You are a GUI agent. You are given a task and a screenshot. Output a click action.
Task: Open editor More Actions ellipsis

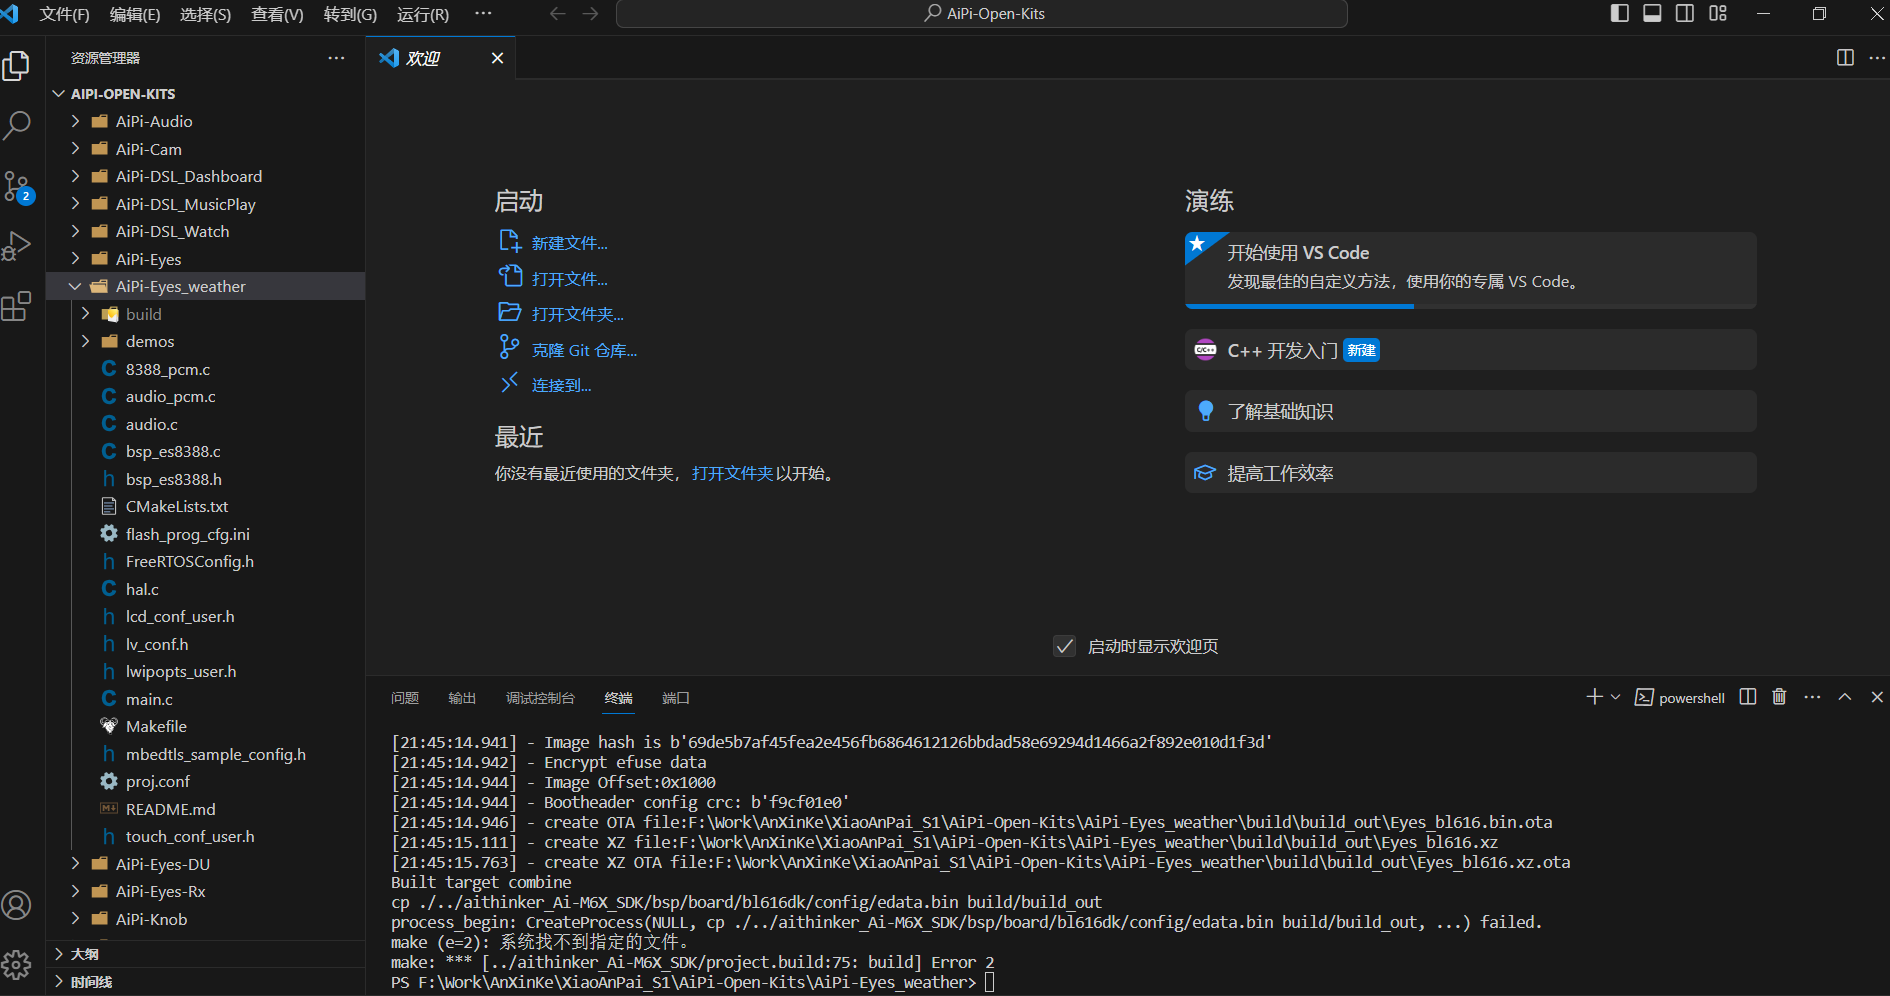coord(1877,58)
